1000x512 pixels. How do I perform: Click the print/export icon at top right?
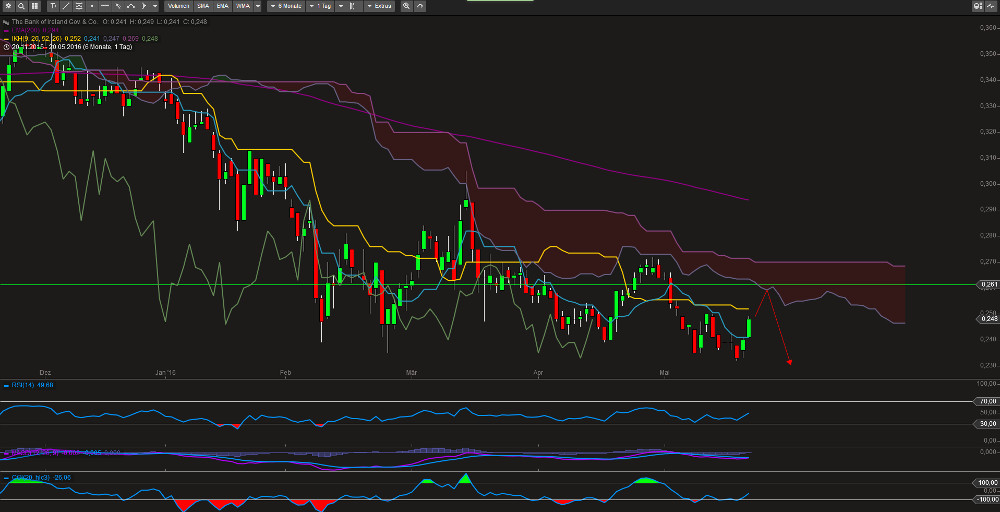(x=978, y=6)
